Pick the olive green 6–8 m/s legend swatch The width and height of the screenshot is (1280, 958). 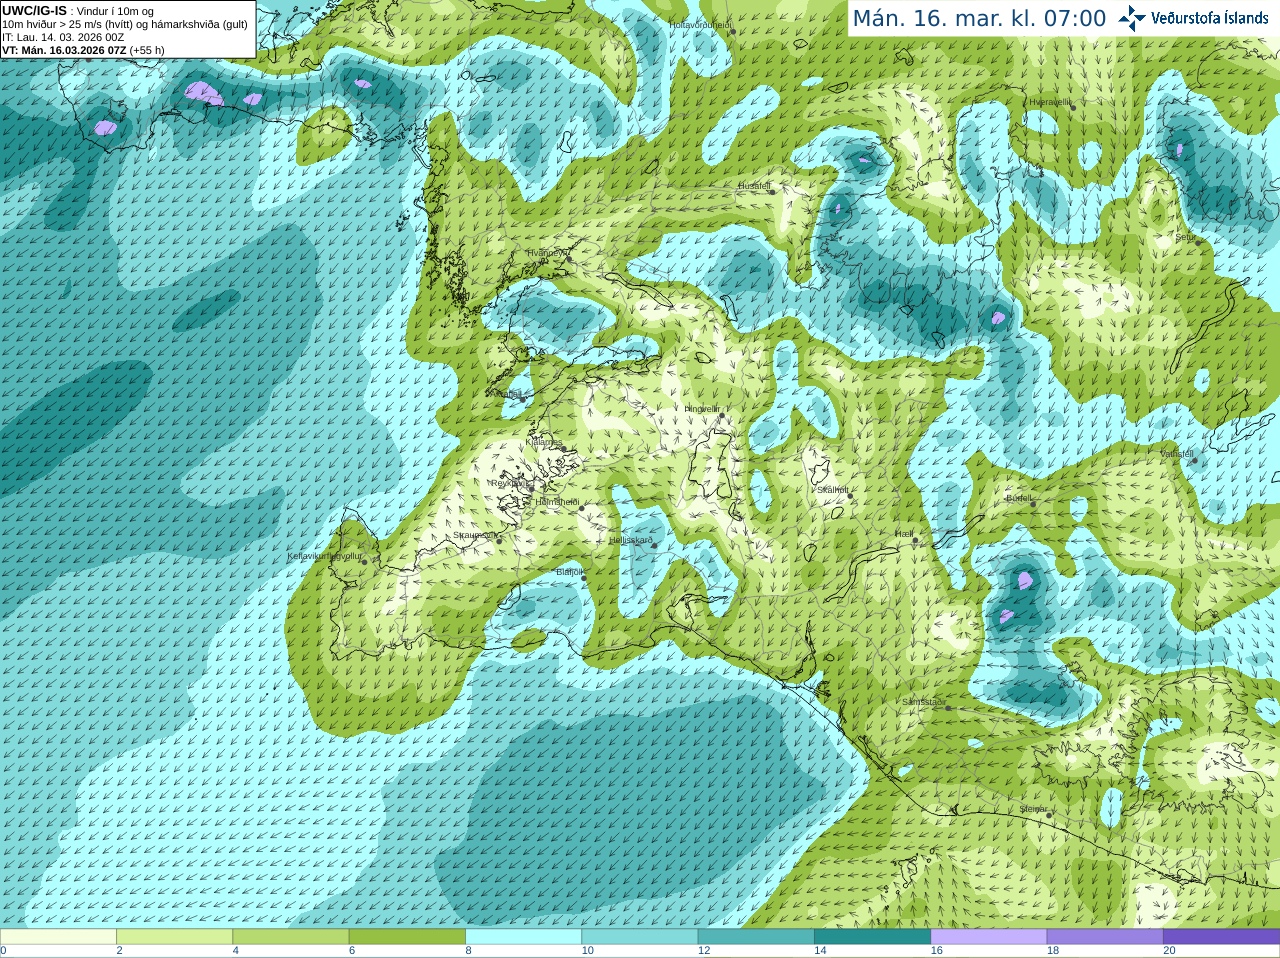[x=407, y=937]
